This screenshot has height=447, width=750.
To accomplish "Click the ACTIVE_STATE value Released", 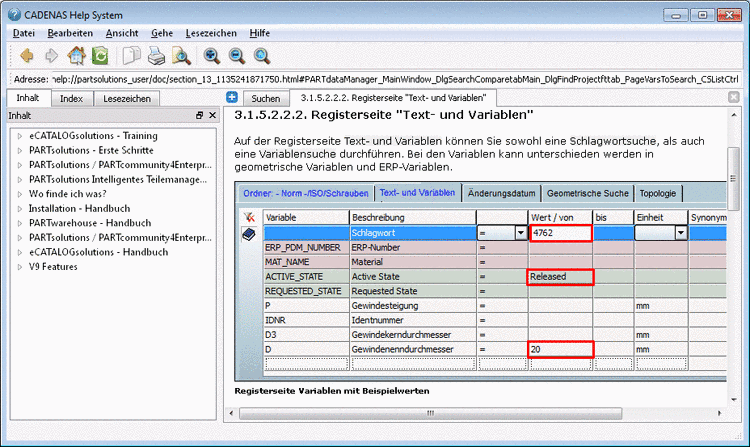I will pos(560,277).
